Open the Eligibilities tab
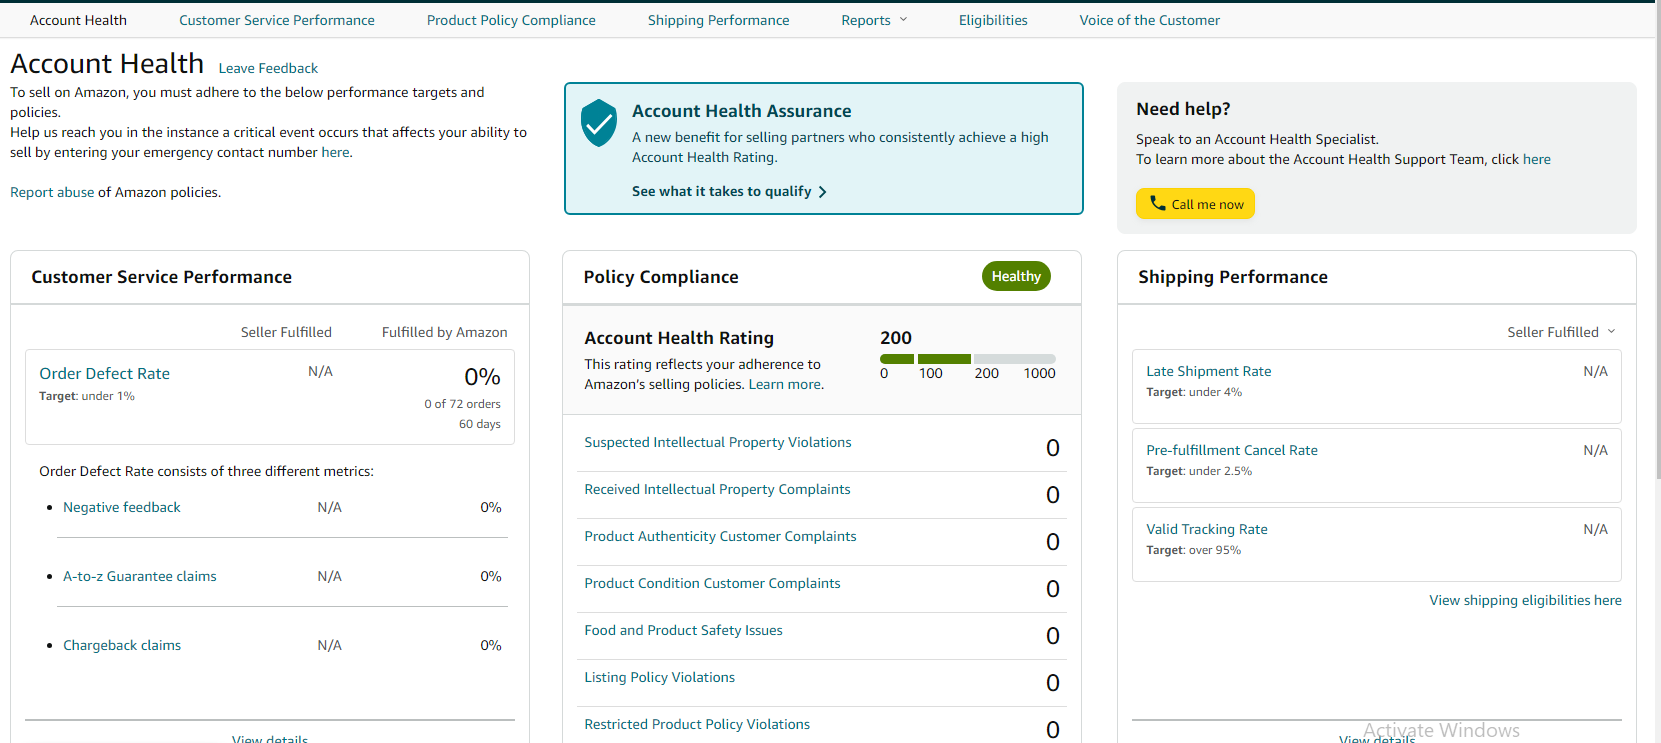Screen dimensions: 1661x743 (x=993, y=20)
